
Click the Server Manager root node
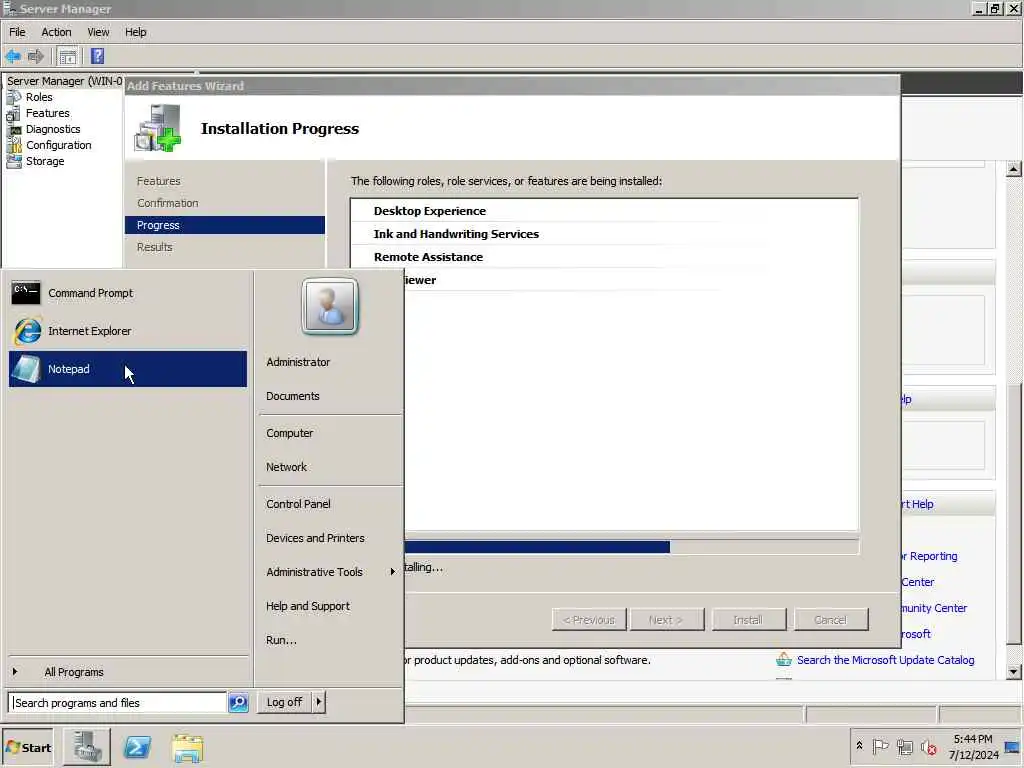coord(64,81)
